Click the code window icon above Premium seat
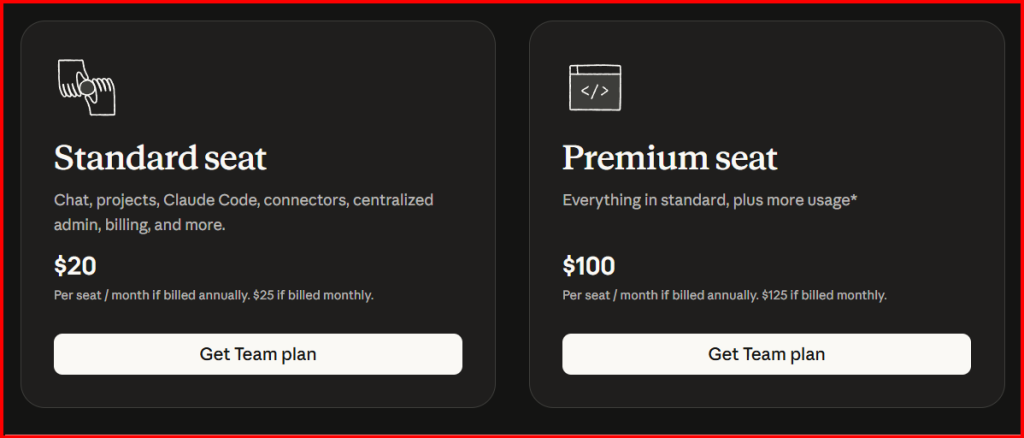The image size is (1024, 438). [x=595, y=89]
